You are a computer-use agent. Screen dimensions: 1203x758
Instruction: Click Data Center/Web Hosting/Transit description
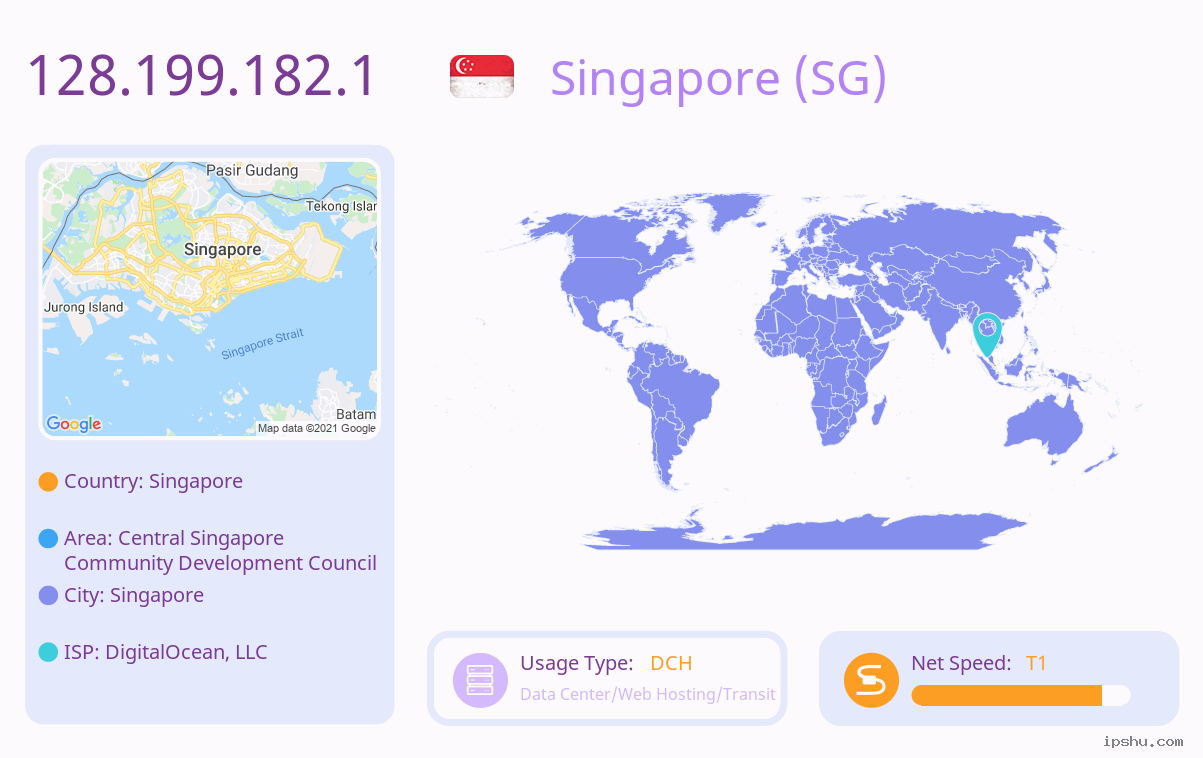[648, 694]
